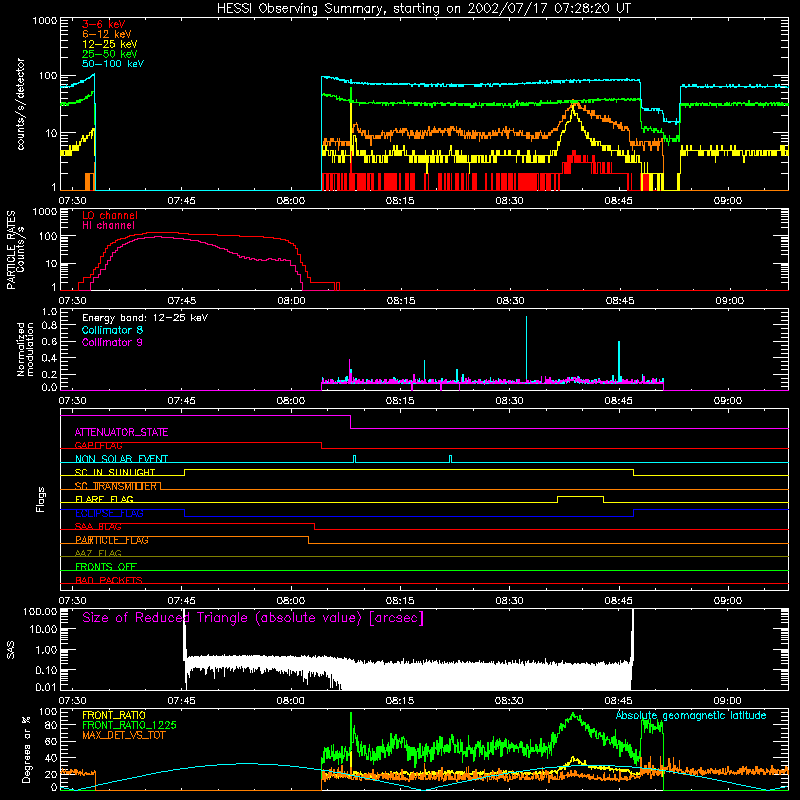Click the vertical Flags axis label
Screen dimensions: 800x800
(40, 499)
